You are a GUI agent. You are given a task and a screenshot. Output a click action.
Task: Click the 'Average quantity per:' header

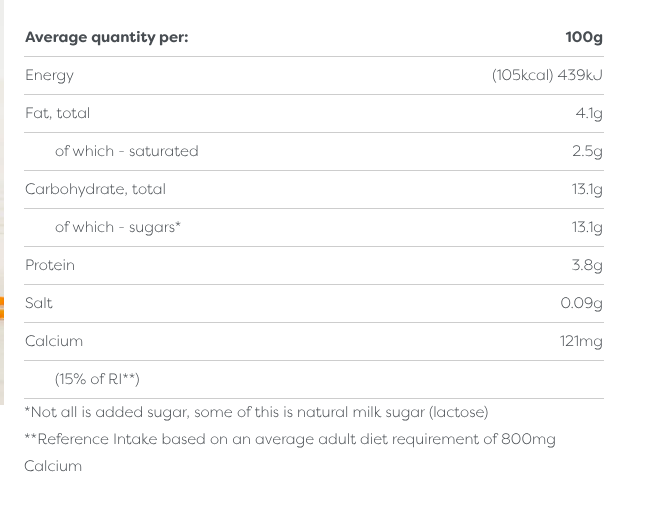106,37
